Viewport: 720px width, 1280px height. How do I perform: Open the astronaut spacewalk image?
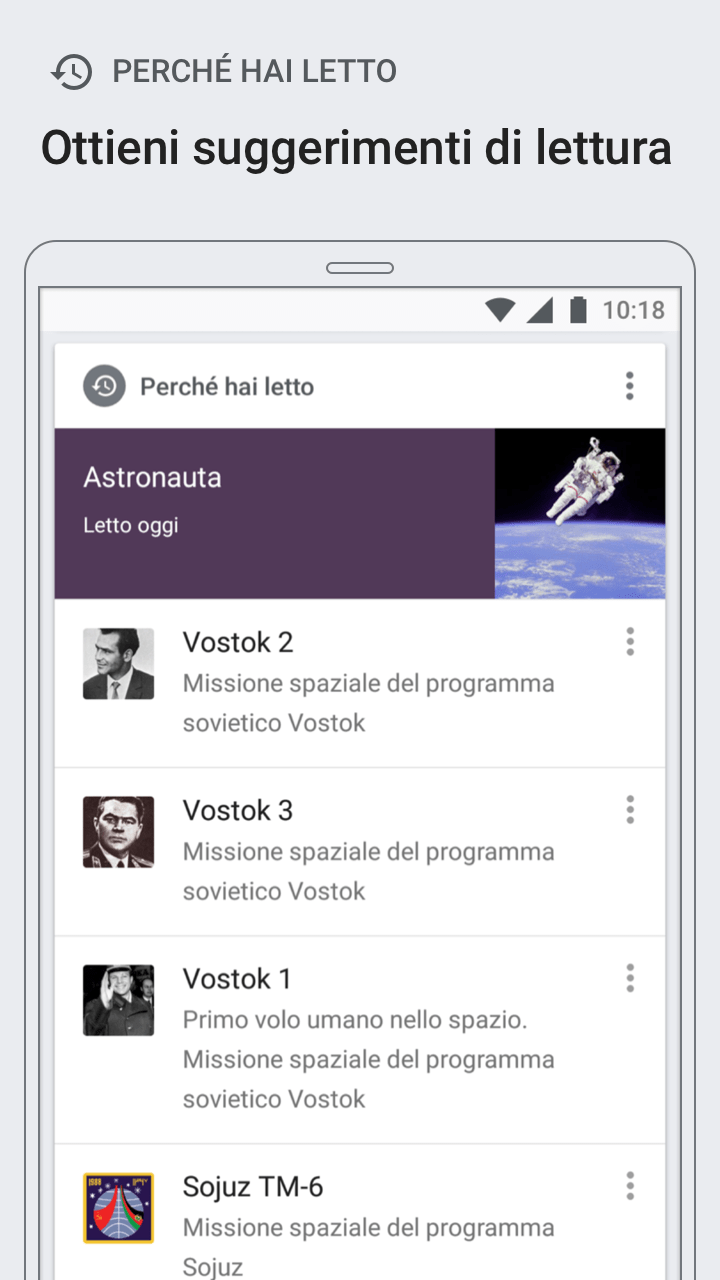[x=580, y=513]
